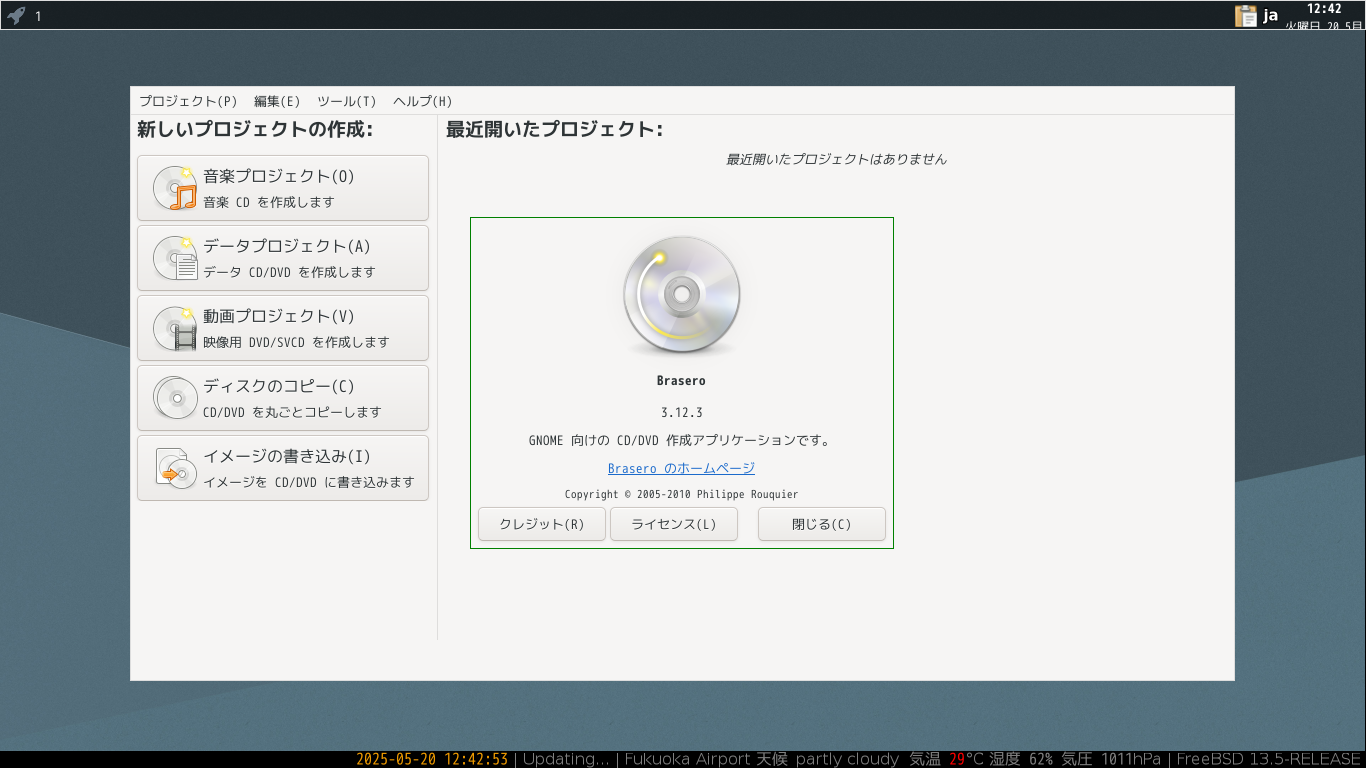
Task: Open the ヘルプ(H) menu
Action: pos(423,101)
